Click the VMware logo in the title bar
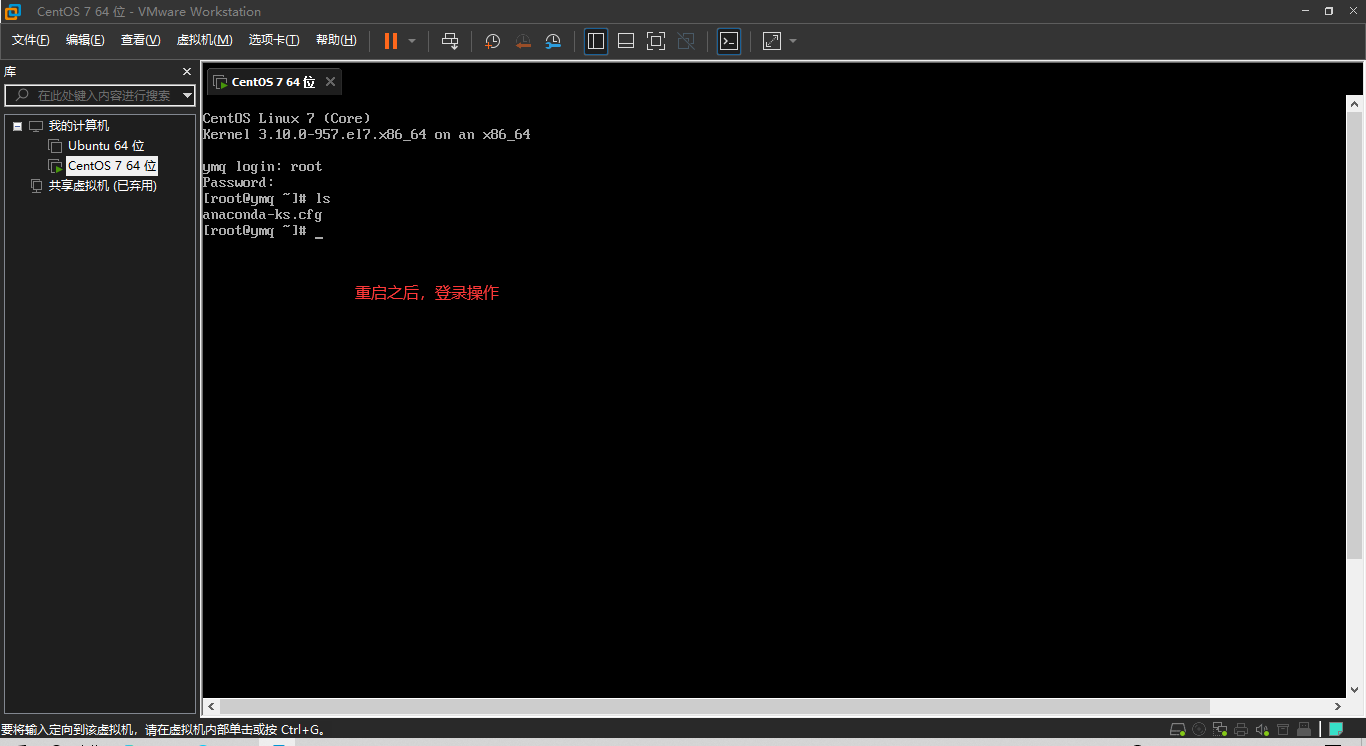The width and height of the screenshot is (1366, 746). pyautogui.click(x=12, y=12)
